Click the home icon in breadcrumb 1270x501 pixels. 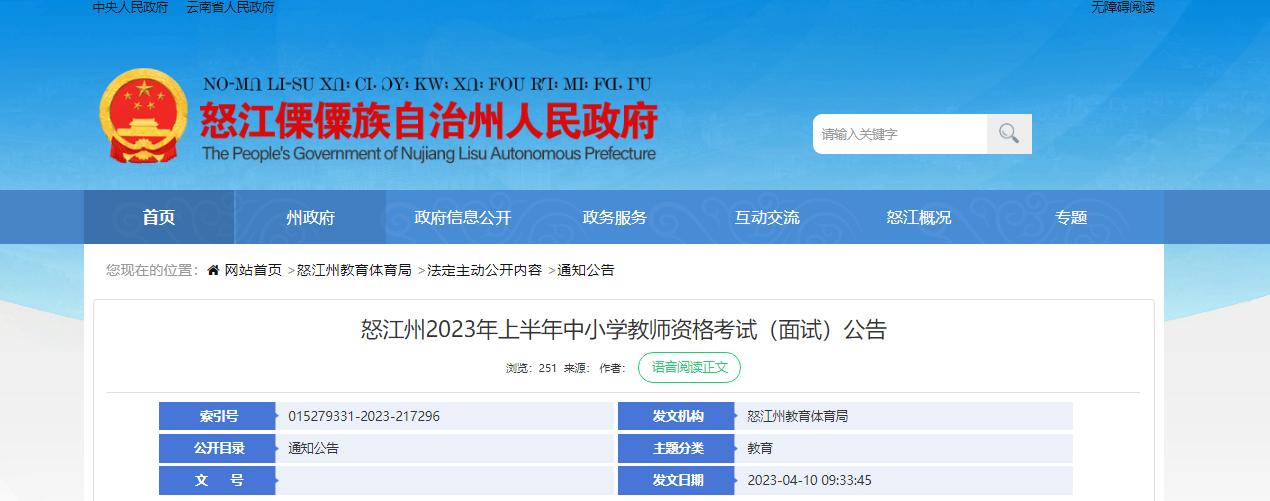tap(213, 271)
